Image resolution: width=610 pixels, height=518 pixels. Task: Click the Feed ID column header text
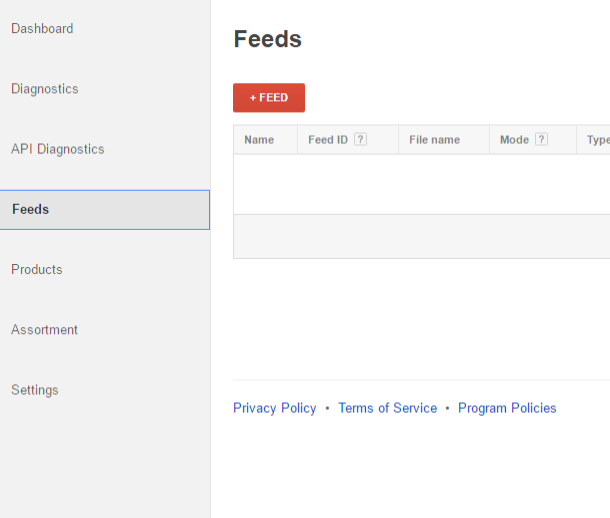click(328, 140)
